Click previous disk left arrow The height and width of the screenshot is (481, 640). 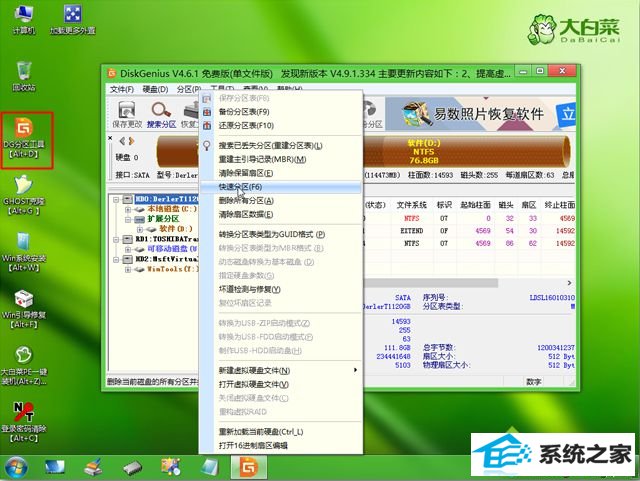pos(122,141)
